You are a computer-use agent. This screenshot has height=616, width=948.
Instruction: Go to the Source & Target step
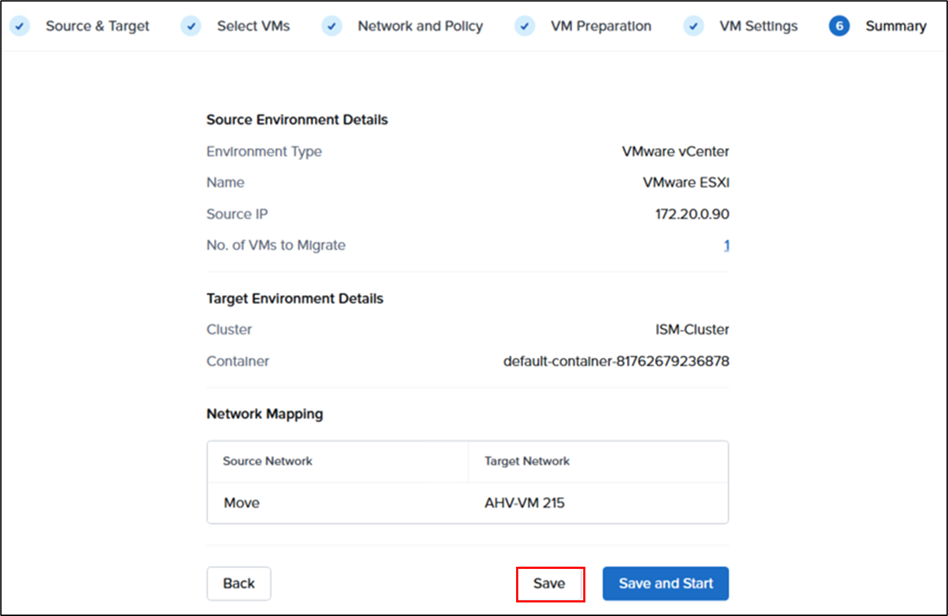click(97, 26)
